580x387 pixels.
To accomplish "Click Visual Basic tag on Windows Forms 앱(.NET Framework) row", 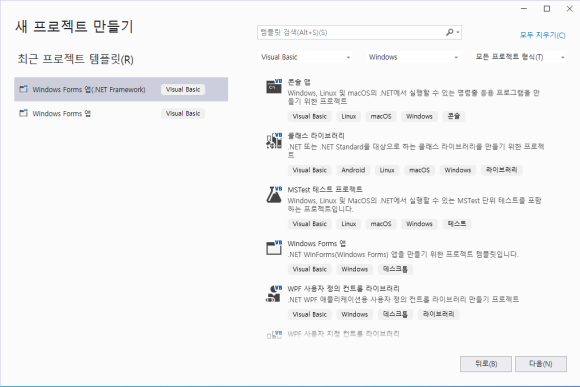I will pyautogui.click(x=183, y=89).
